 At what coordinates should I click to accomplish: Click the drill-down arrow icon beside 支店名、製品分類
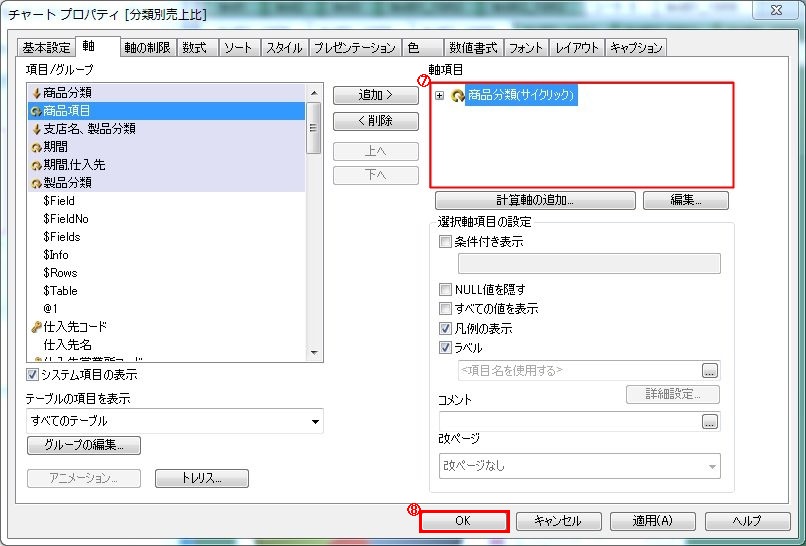(36, 129)
